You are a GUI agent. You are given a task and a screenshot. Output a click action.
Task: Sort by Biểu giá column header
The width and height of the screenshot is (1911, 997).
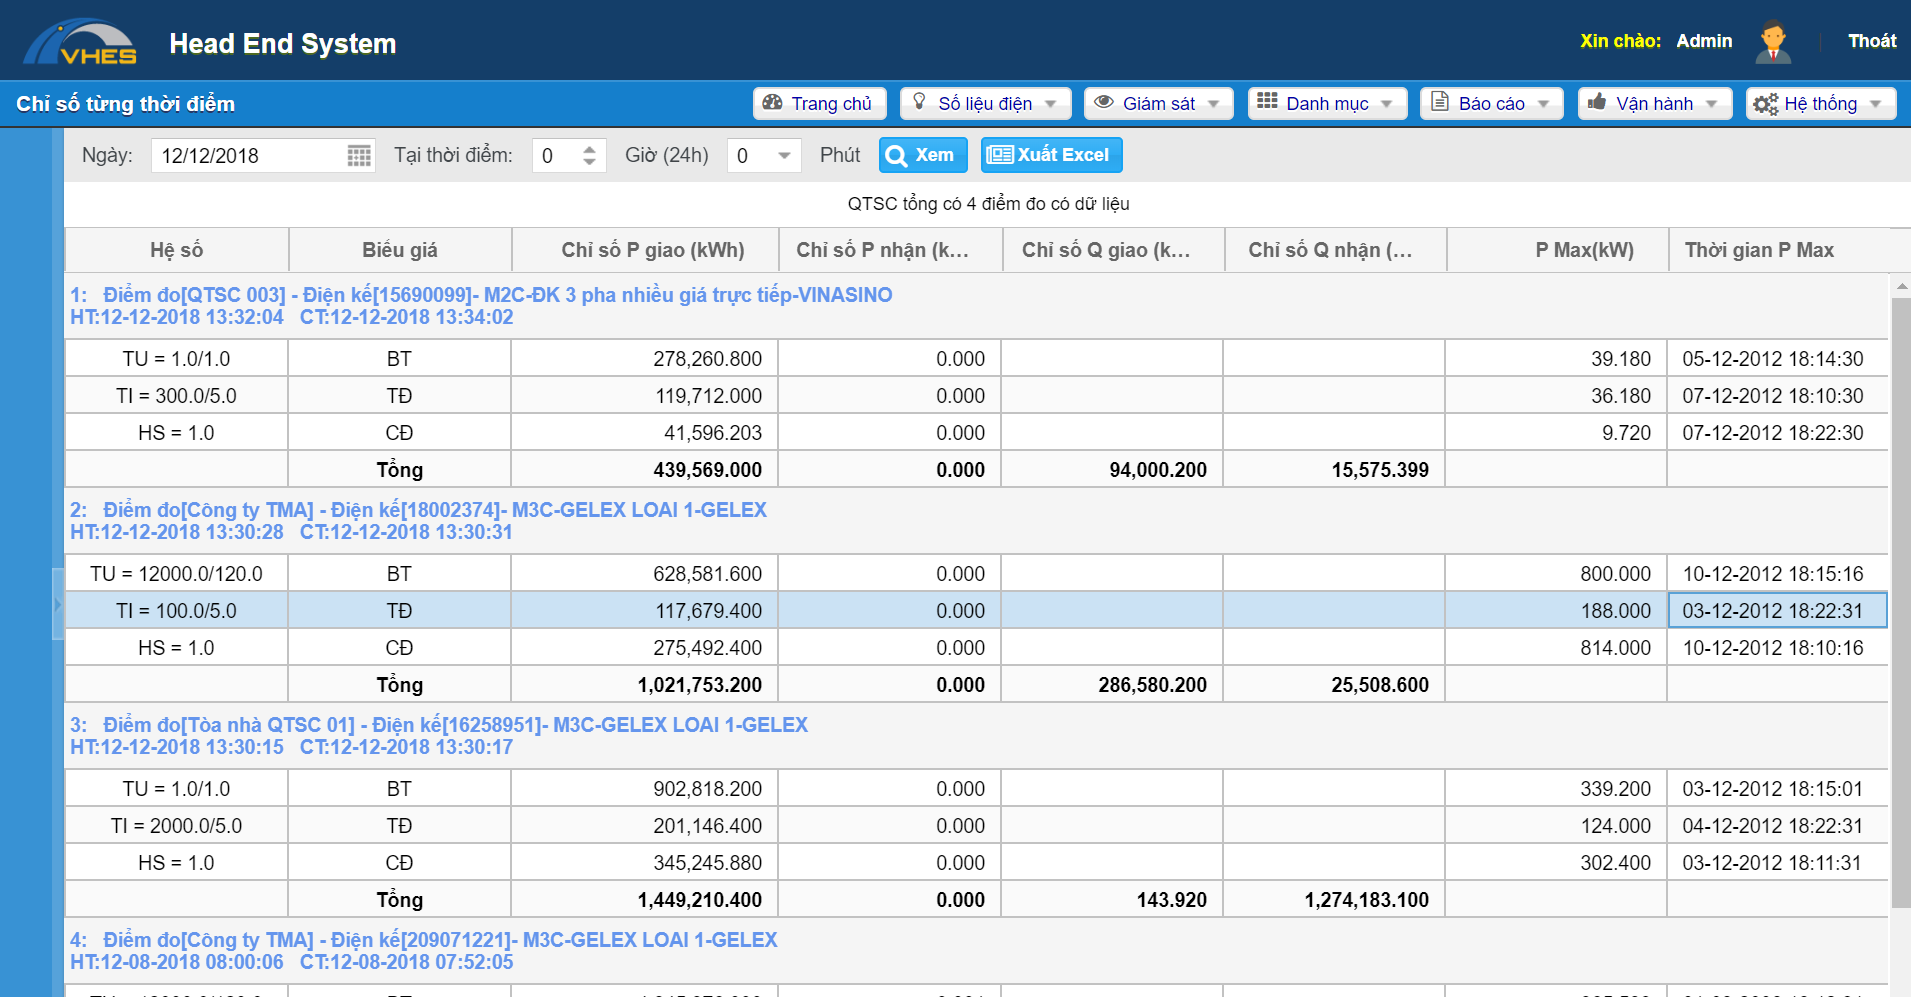point(400,250)
